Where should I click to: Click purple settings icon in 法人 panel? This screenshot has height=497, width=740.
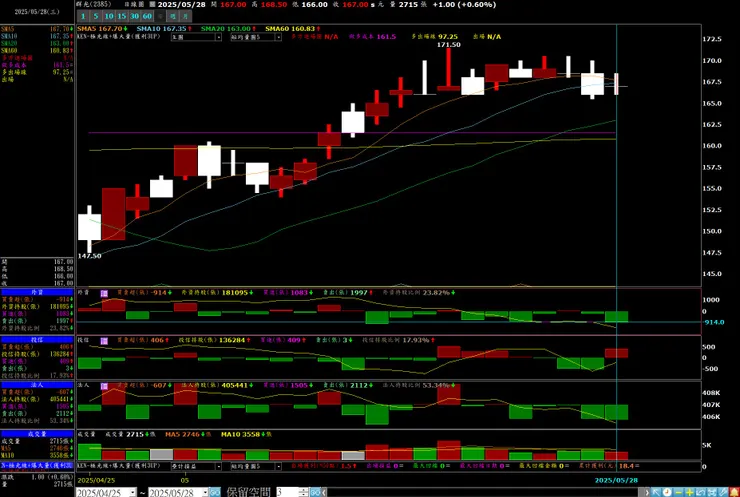104,386
